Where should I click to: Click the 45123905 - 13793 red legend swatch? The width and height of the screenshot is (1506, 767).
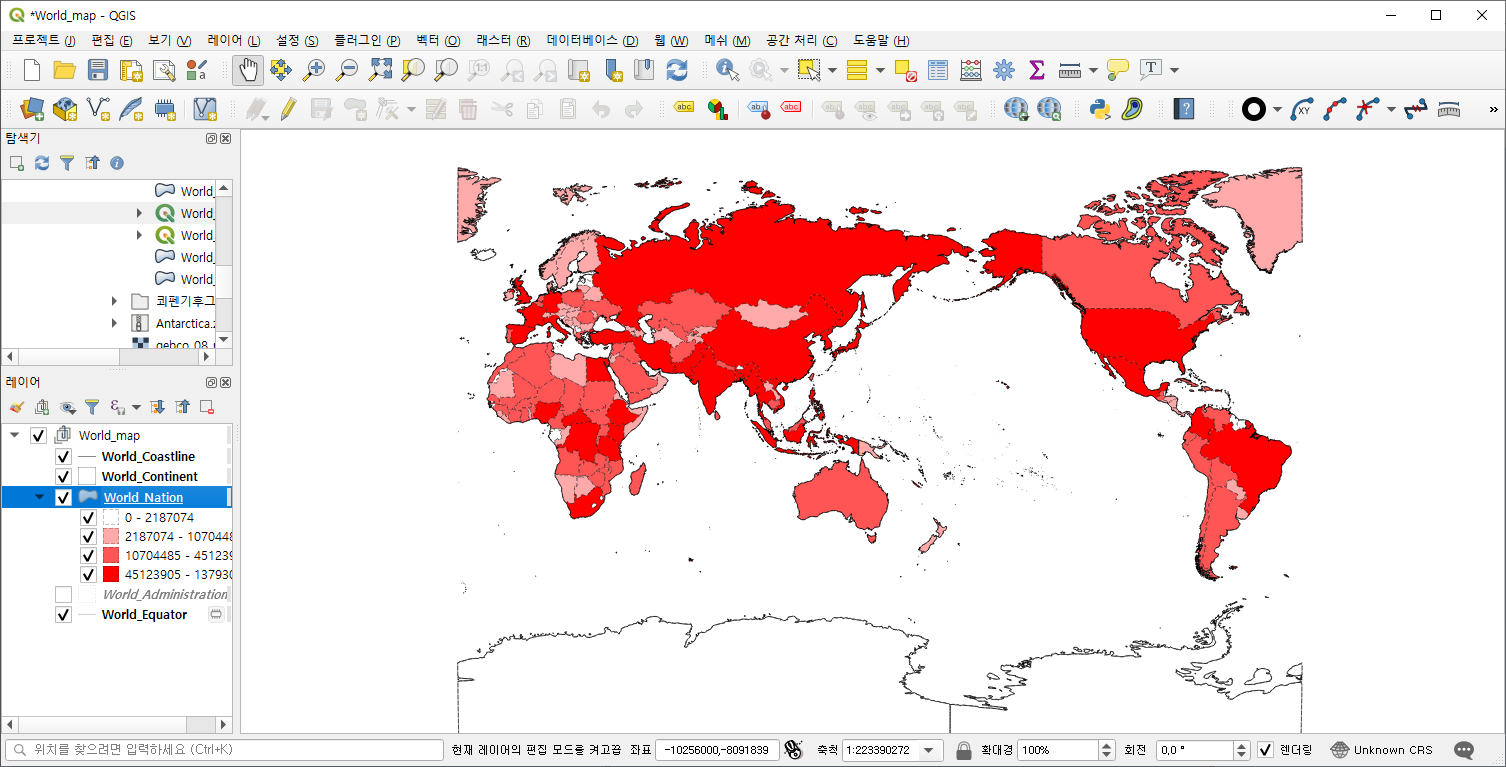point(111,574)
